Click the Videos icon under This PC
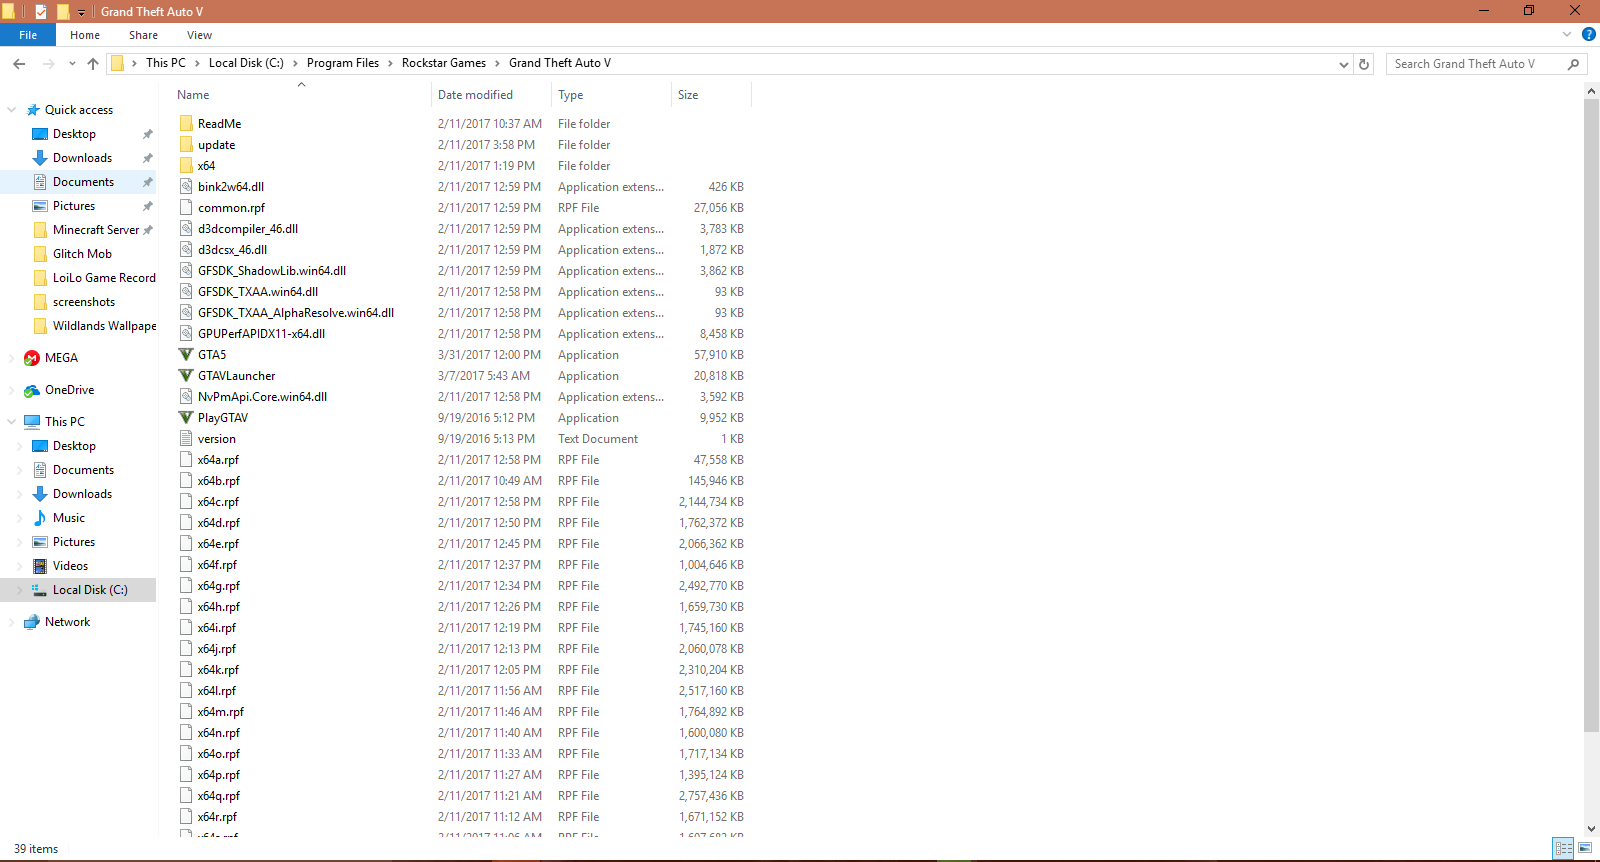Viewport: 1600px width, 862px height. (x=40, y=566)
